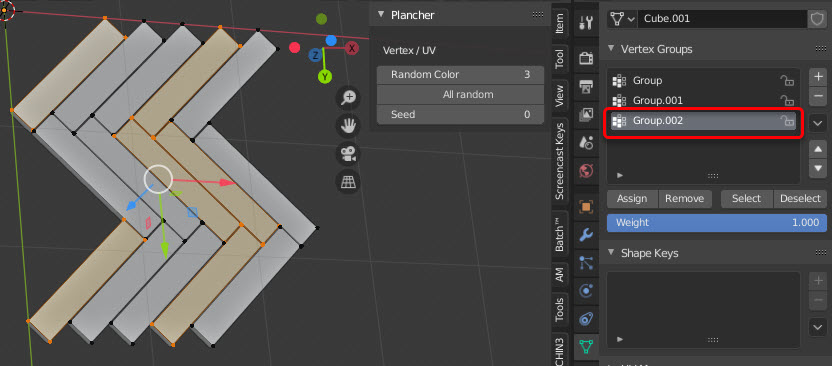The height and width of the screenshot is (366, 832).
Task: Collapse the Plancher panel
Action: click(x=380, y=15)
